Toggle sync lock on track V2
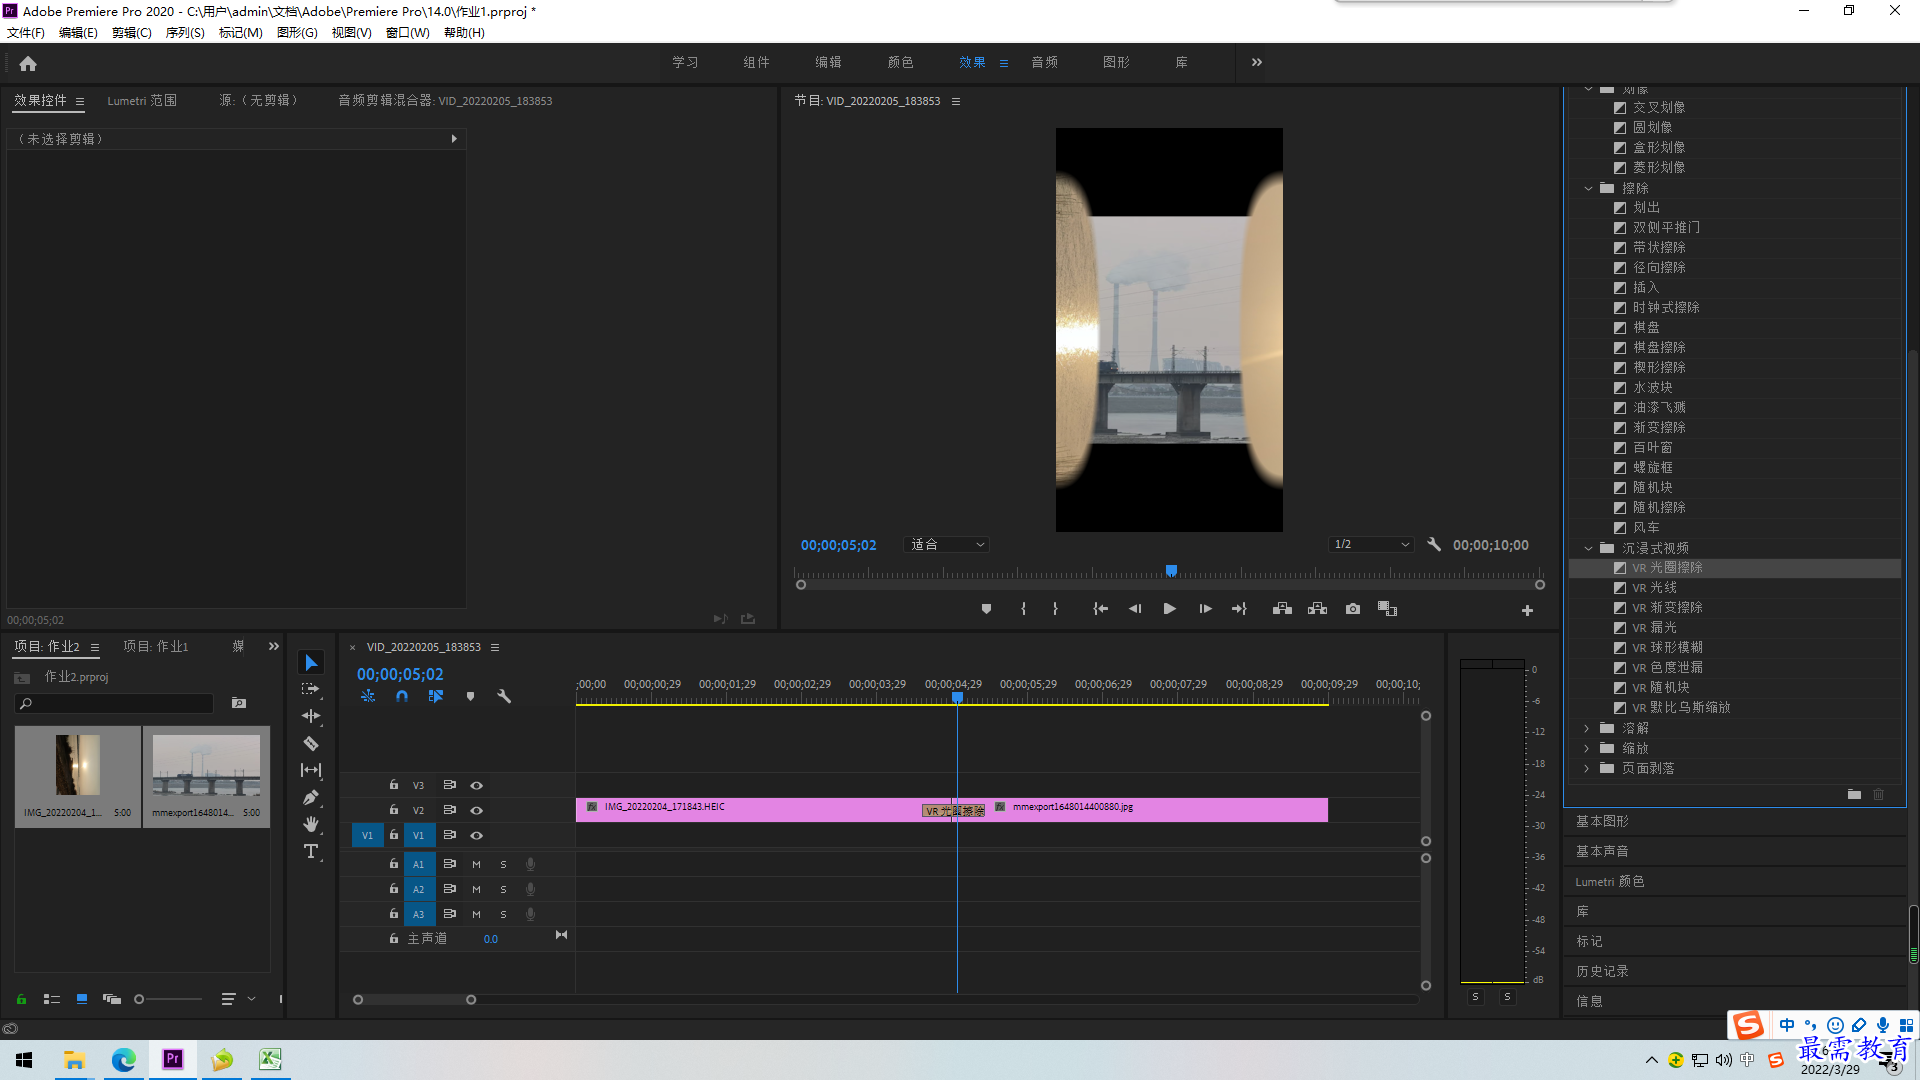This screenshot has height=1080, width=1920. tap(450, 810)
